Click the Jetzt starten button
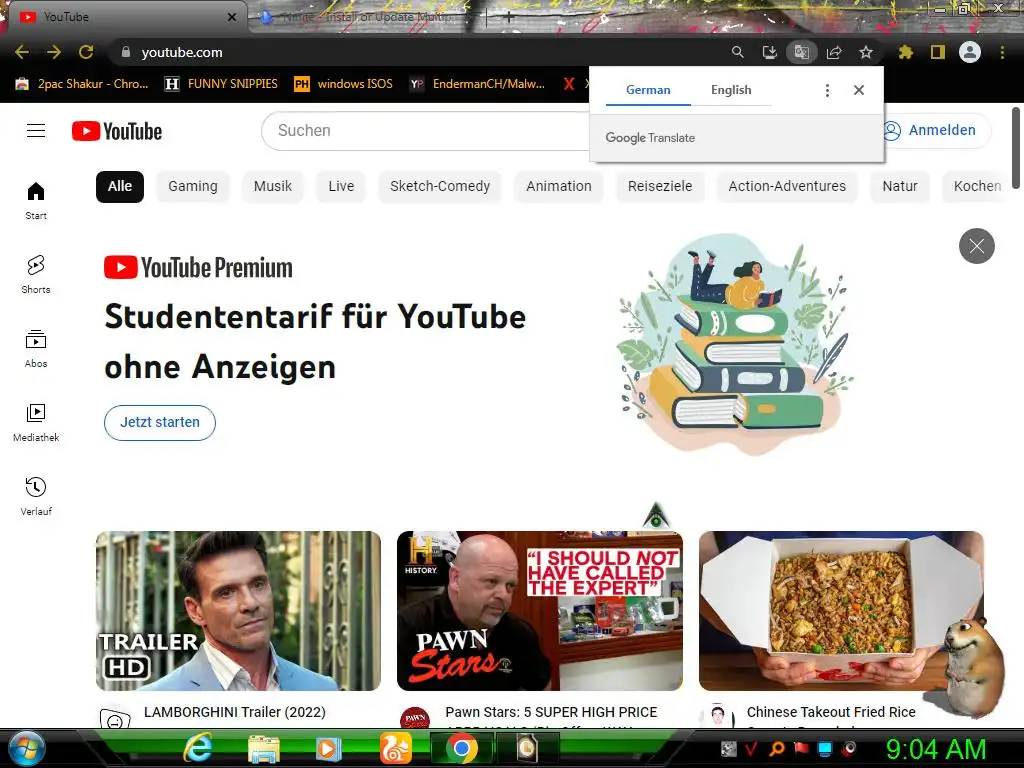 point(160,423)
